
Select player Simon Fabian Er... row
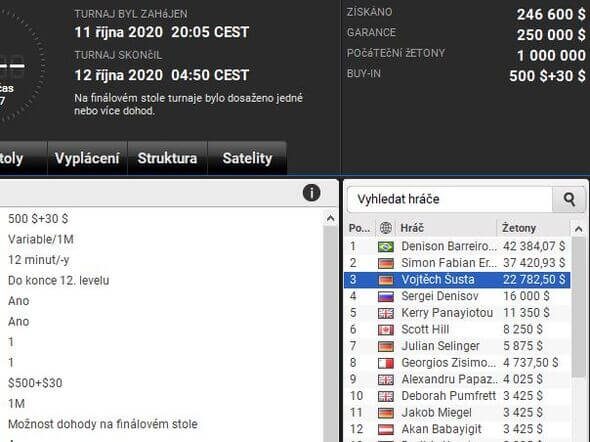[x=457, y=263]
